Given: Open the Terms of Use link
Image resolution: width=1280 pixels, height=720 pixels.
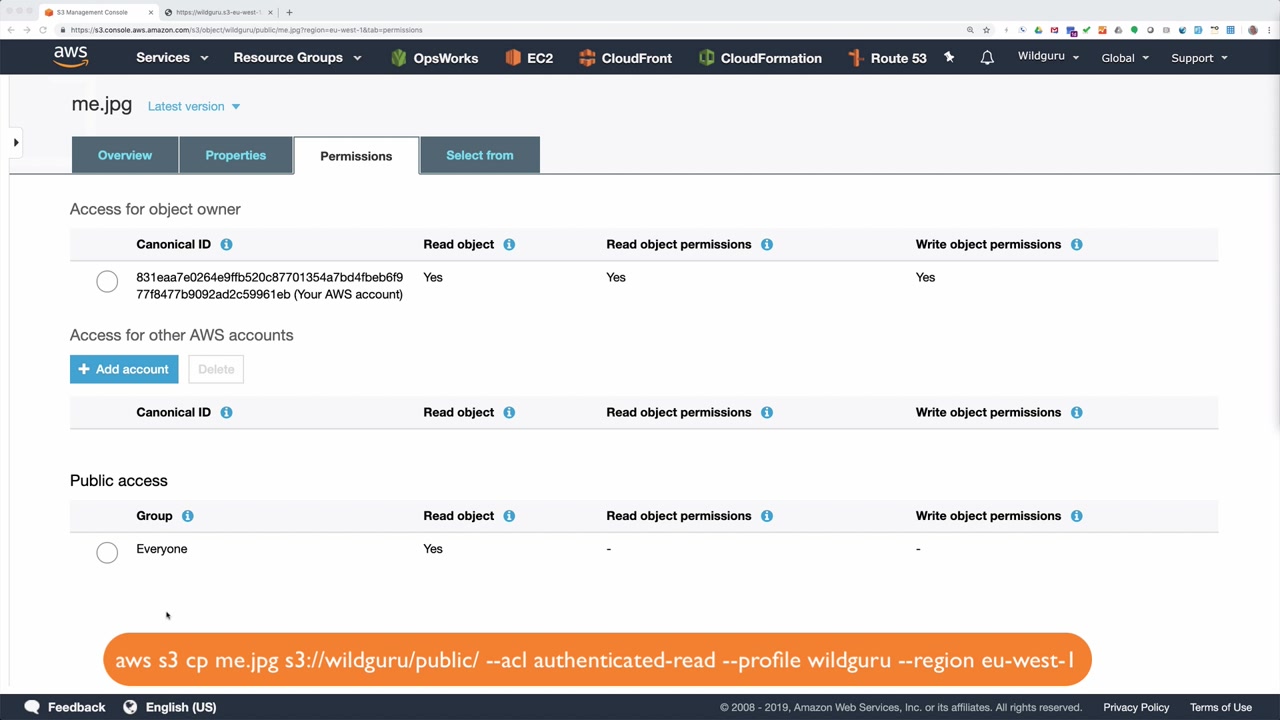Looking at the screenshot, I should point(1221,707).
